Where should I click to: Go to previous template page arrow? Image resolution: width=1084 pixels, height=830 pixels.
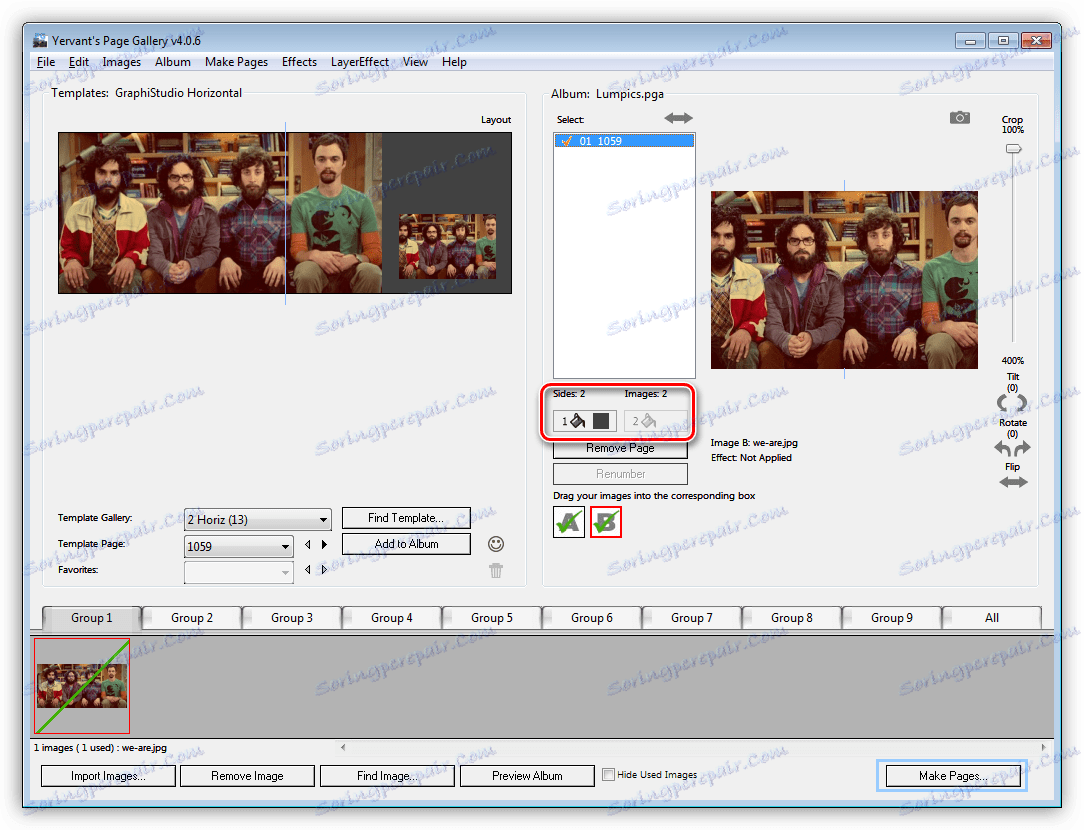[308, 545]
